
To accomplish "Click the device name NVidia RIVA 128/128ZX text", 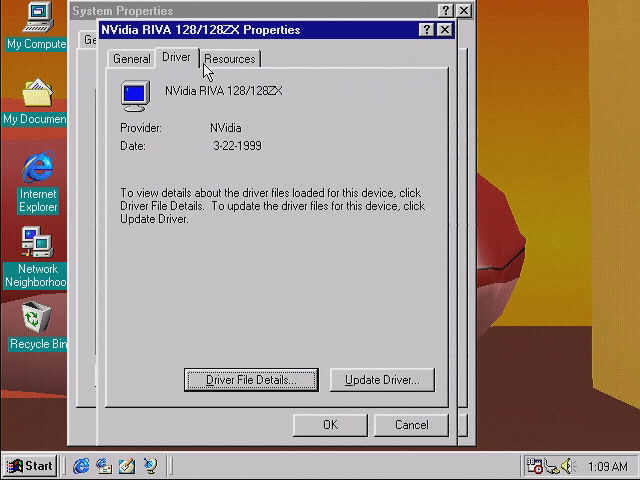I will coord(224,91).
